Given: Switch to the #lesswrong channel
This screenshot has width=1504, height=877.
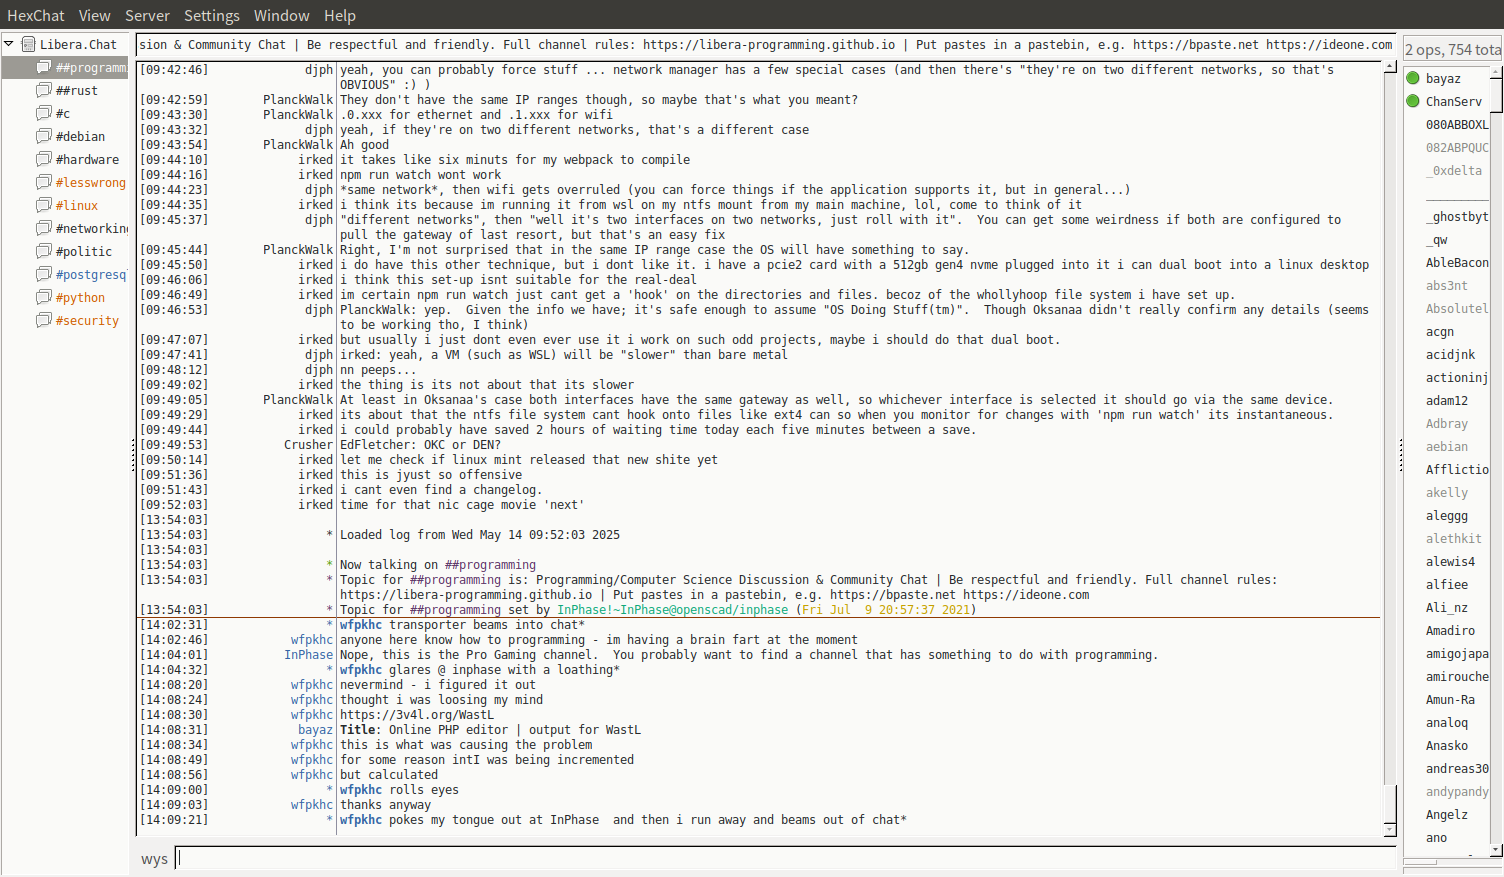Looking at the screenshot, I should (91, 182).
